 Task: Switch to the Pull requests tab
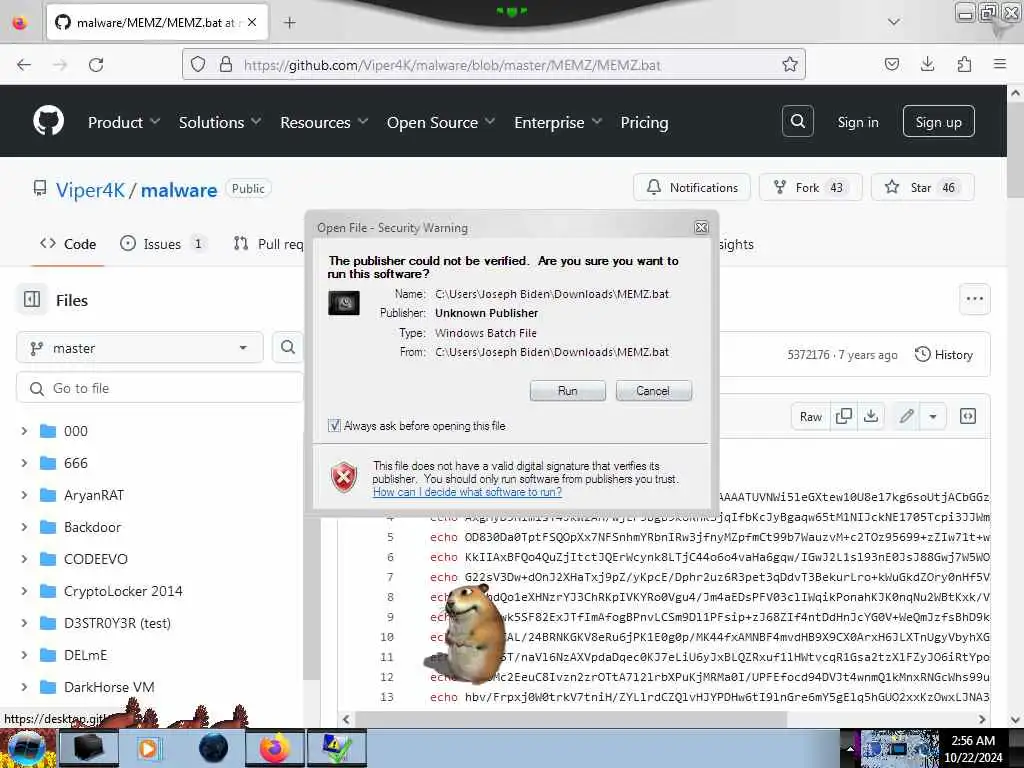pyautogui.click(x=268, y=244)
